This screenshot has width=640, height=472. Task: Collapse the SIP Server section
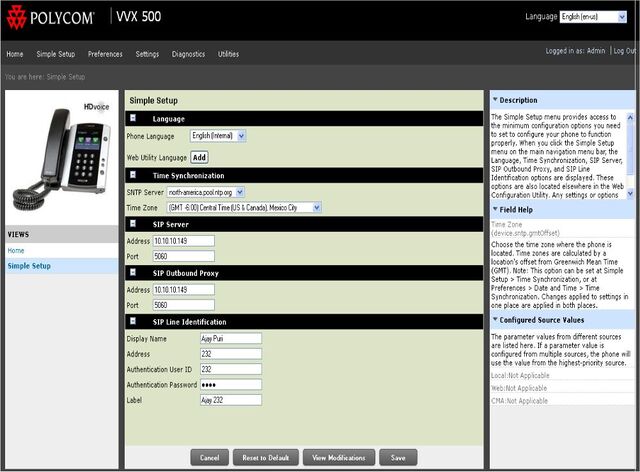click(x=133, y=224)
